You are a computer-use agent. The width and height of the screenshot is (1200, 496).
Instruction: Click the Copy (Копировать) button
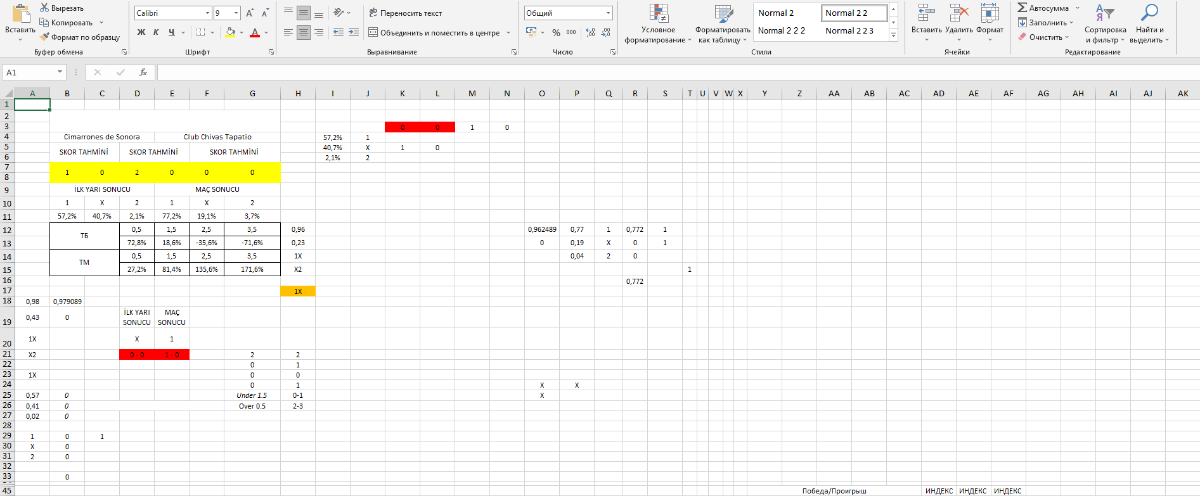[66, 22]
